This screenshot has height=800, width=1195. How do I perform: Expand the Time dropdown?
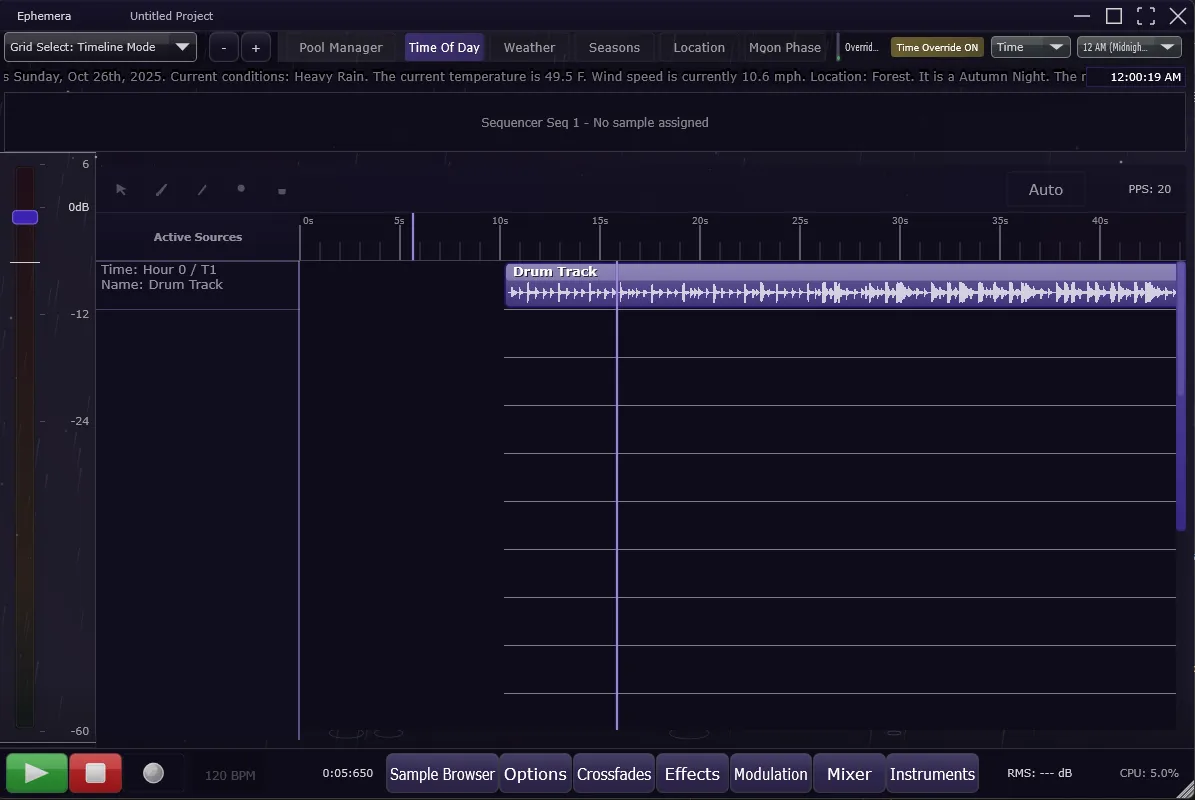pos(1030,47)
